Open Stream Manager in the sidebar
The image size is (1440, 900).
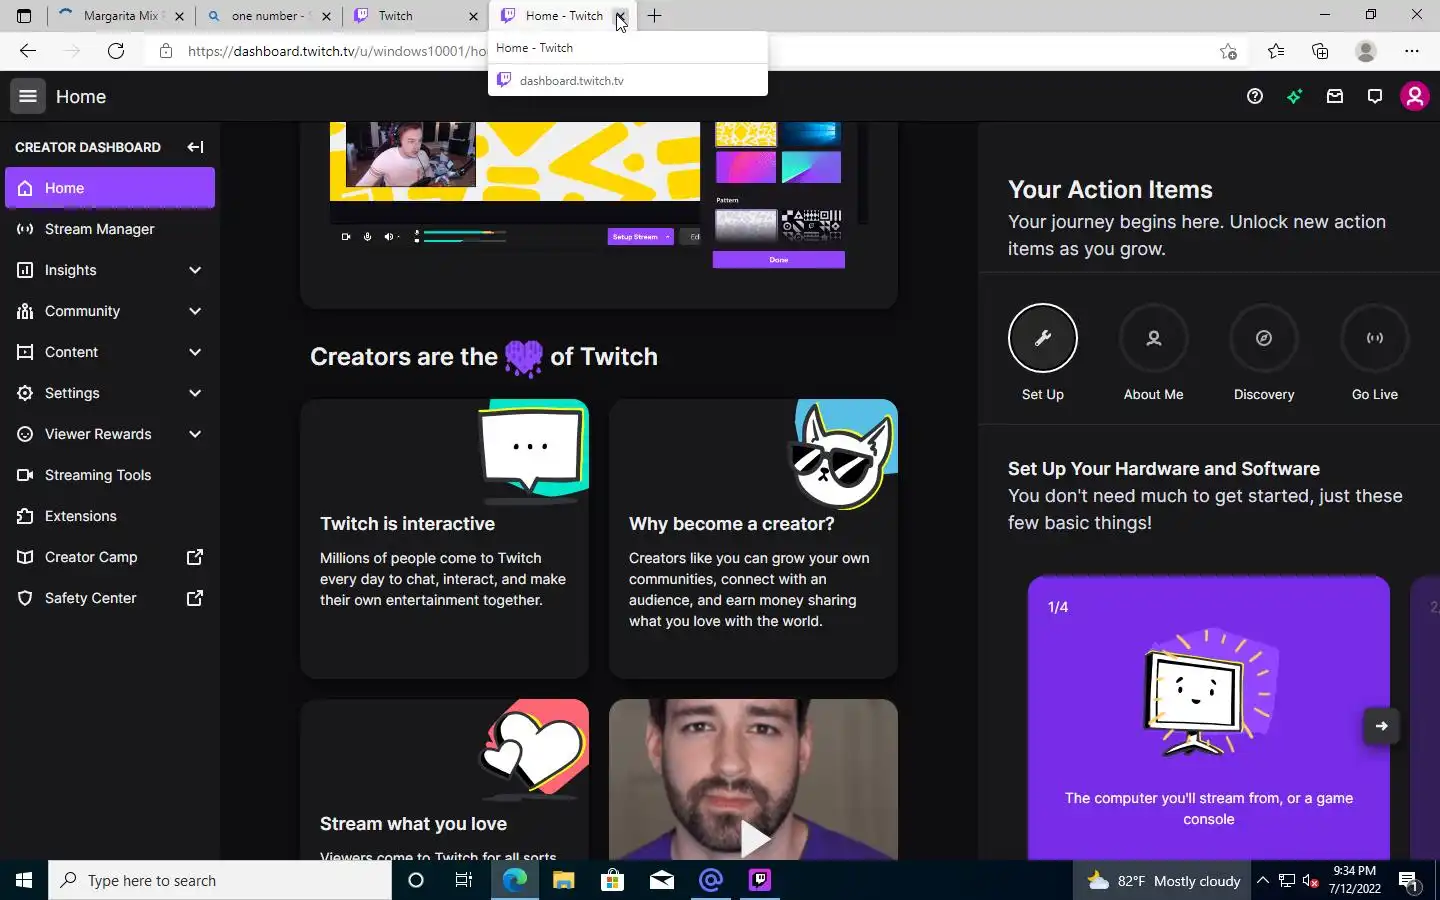[110, 229]
